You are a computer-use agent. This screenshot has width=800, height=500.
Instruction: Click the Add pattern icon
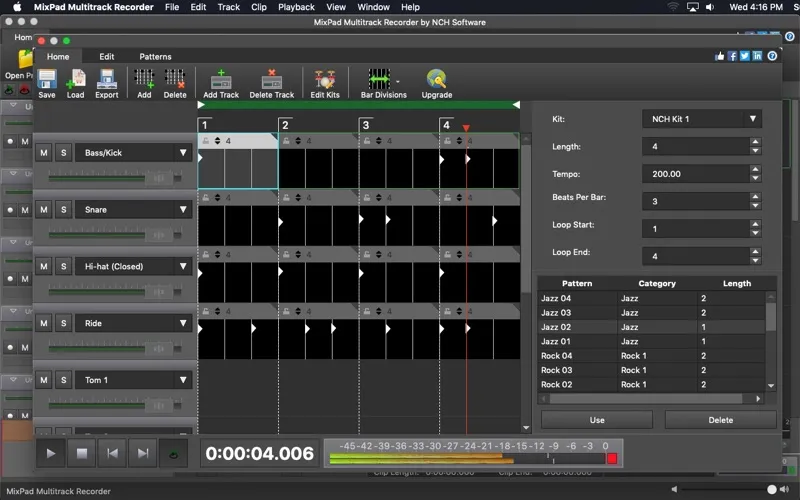[x=144, y=83]
